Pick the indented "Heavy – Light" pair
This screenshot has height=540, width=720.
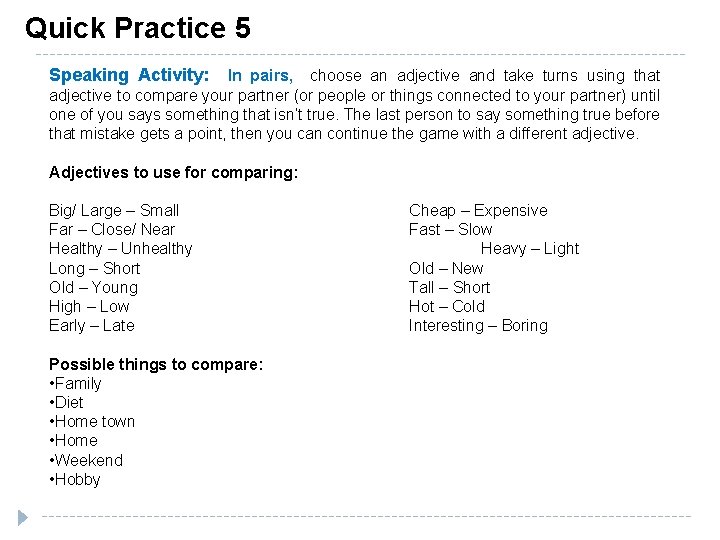529,248
